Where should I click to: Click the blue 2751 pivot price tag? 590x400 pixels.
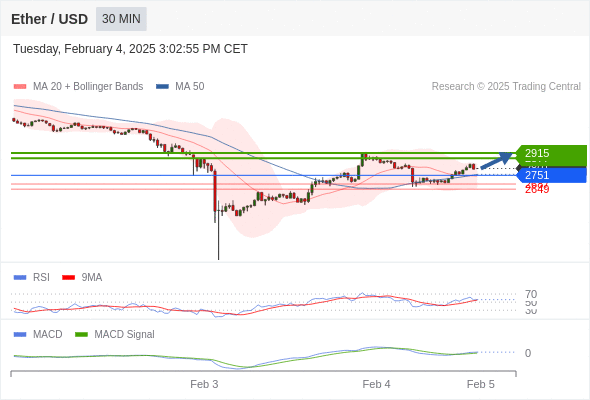tap(551, 175)
